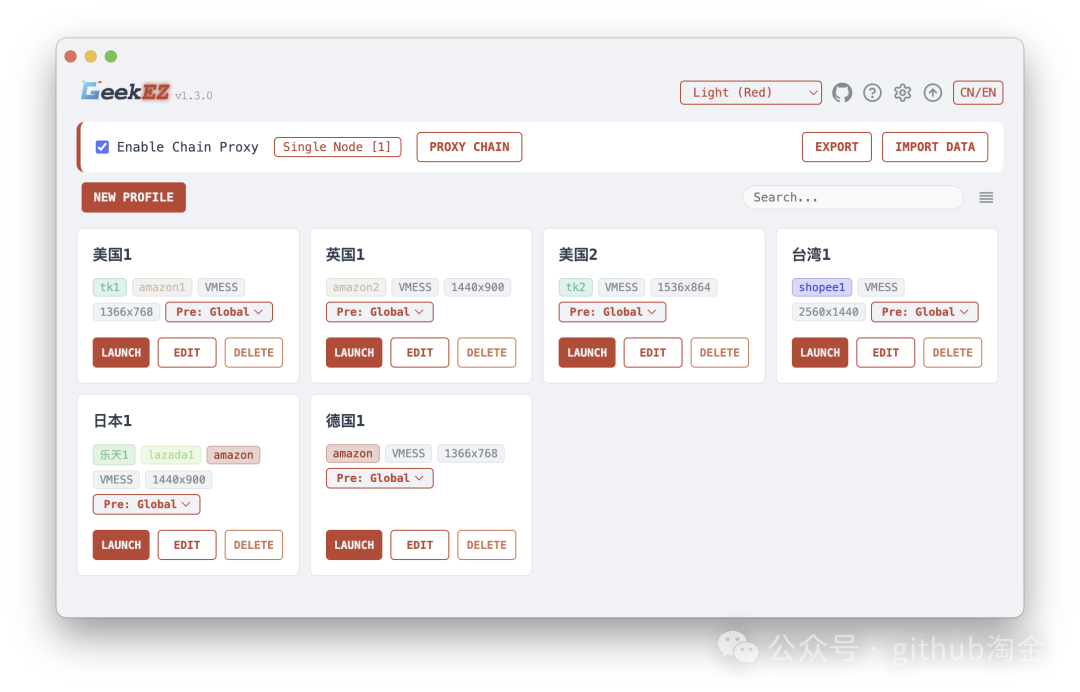Click the IMPORT DATA button
1080x692 pixels.
click(934, 146)
